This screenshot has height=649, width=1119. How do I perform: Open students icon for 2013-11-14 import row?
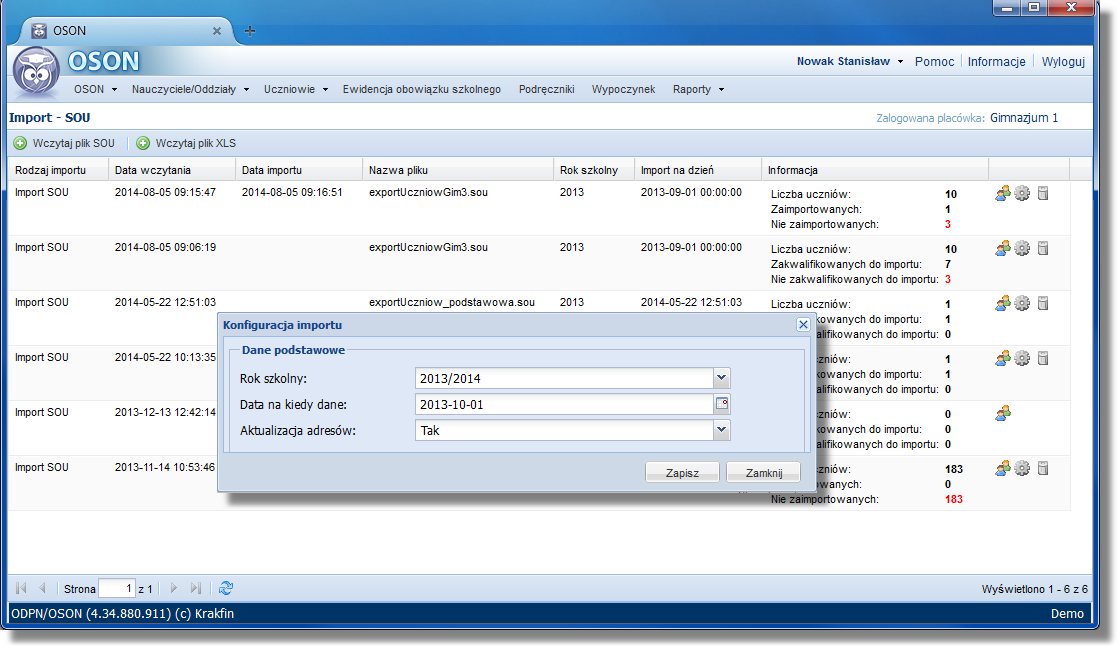pyautogui.click(x=1003, y=468)
